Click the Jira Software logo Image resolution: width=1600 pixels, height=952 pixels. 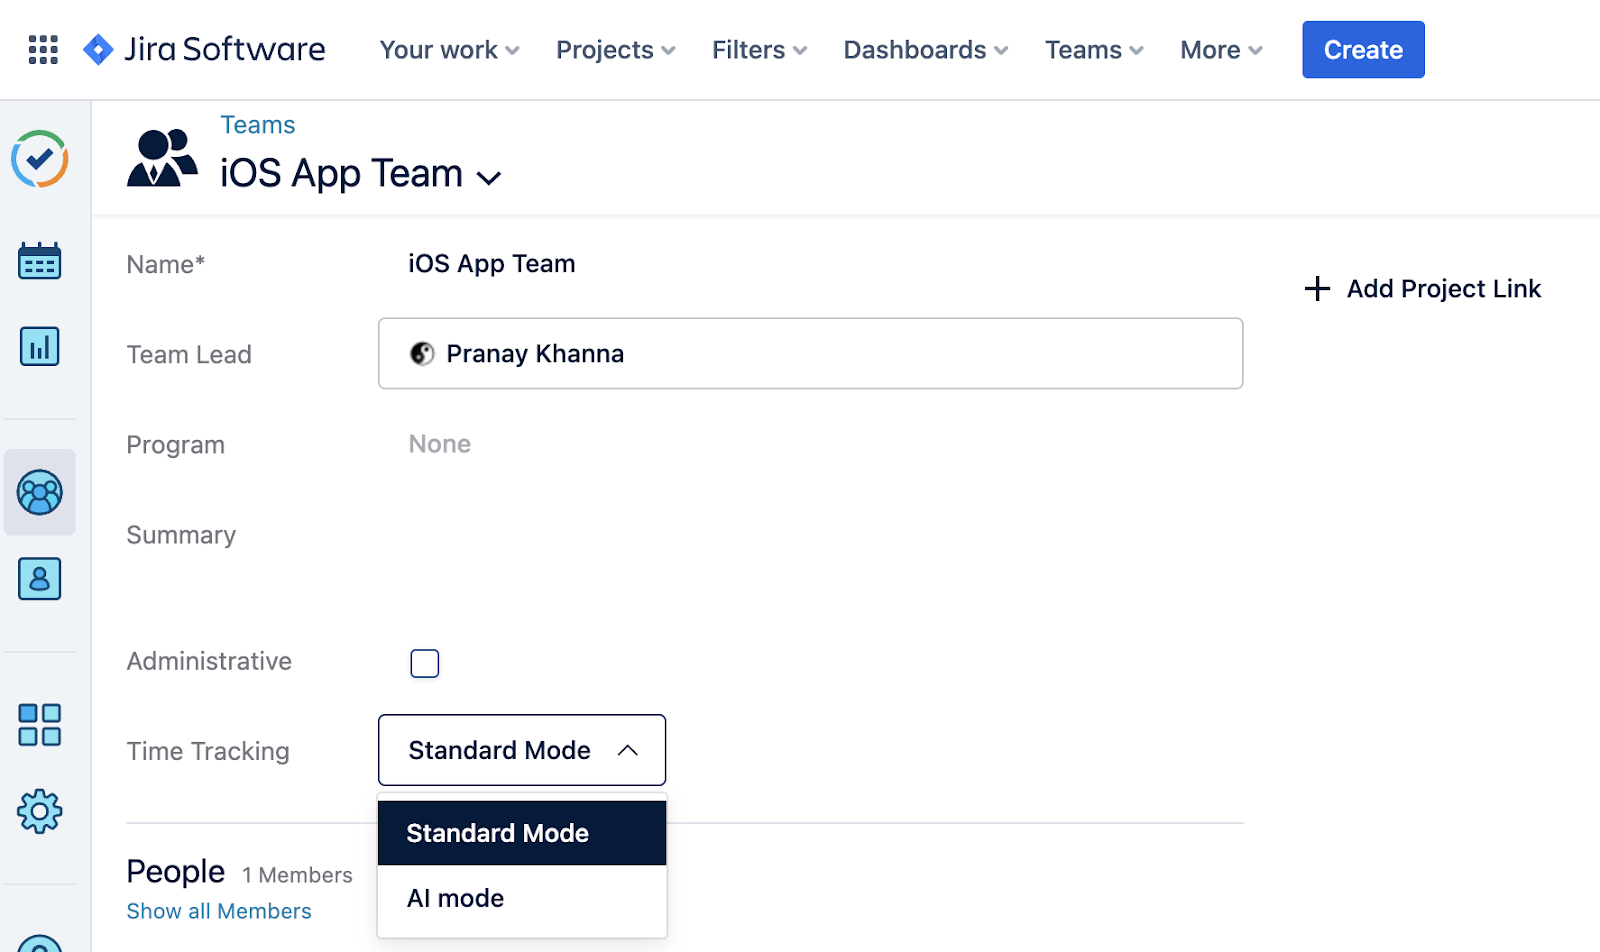[x=205, y=50]
